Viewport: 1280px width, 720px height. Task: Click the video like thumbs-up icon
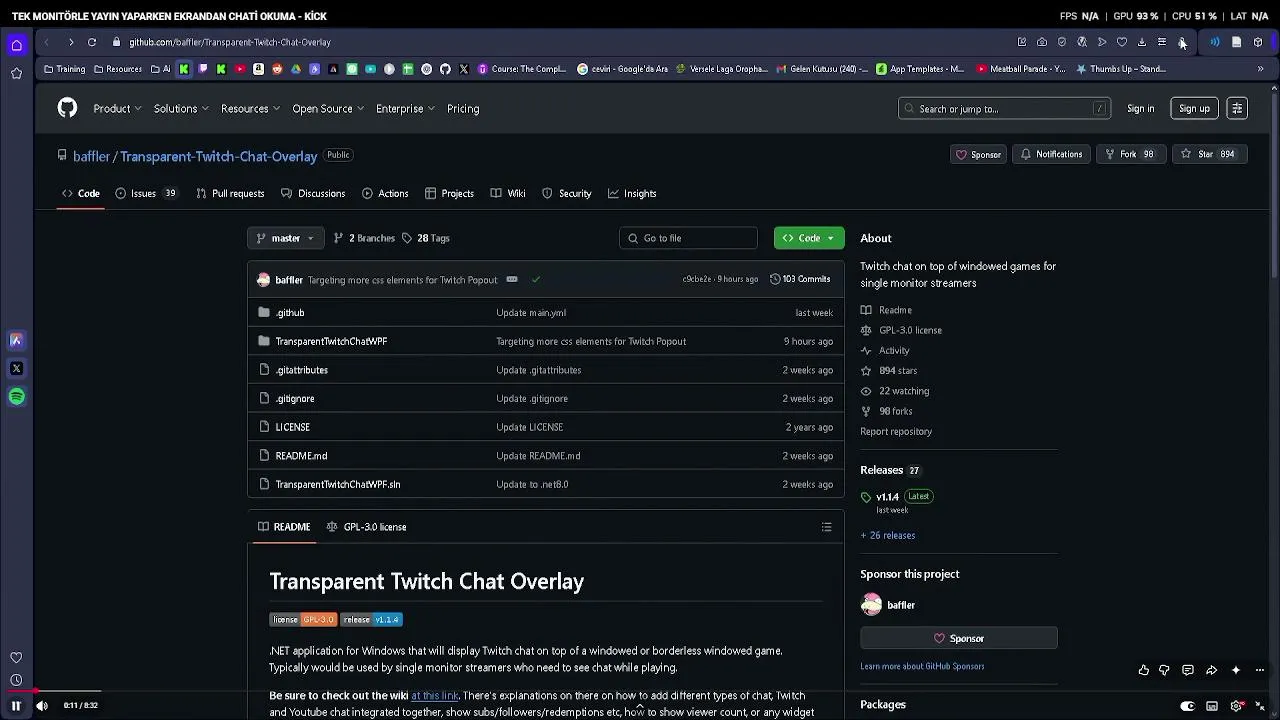click(x=1144, y=670)
